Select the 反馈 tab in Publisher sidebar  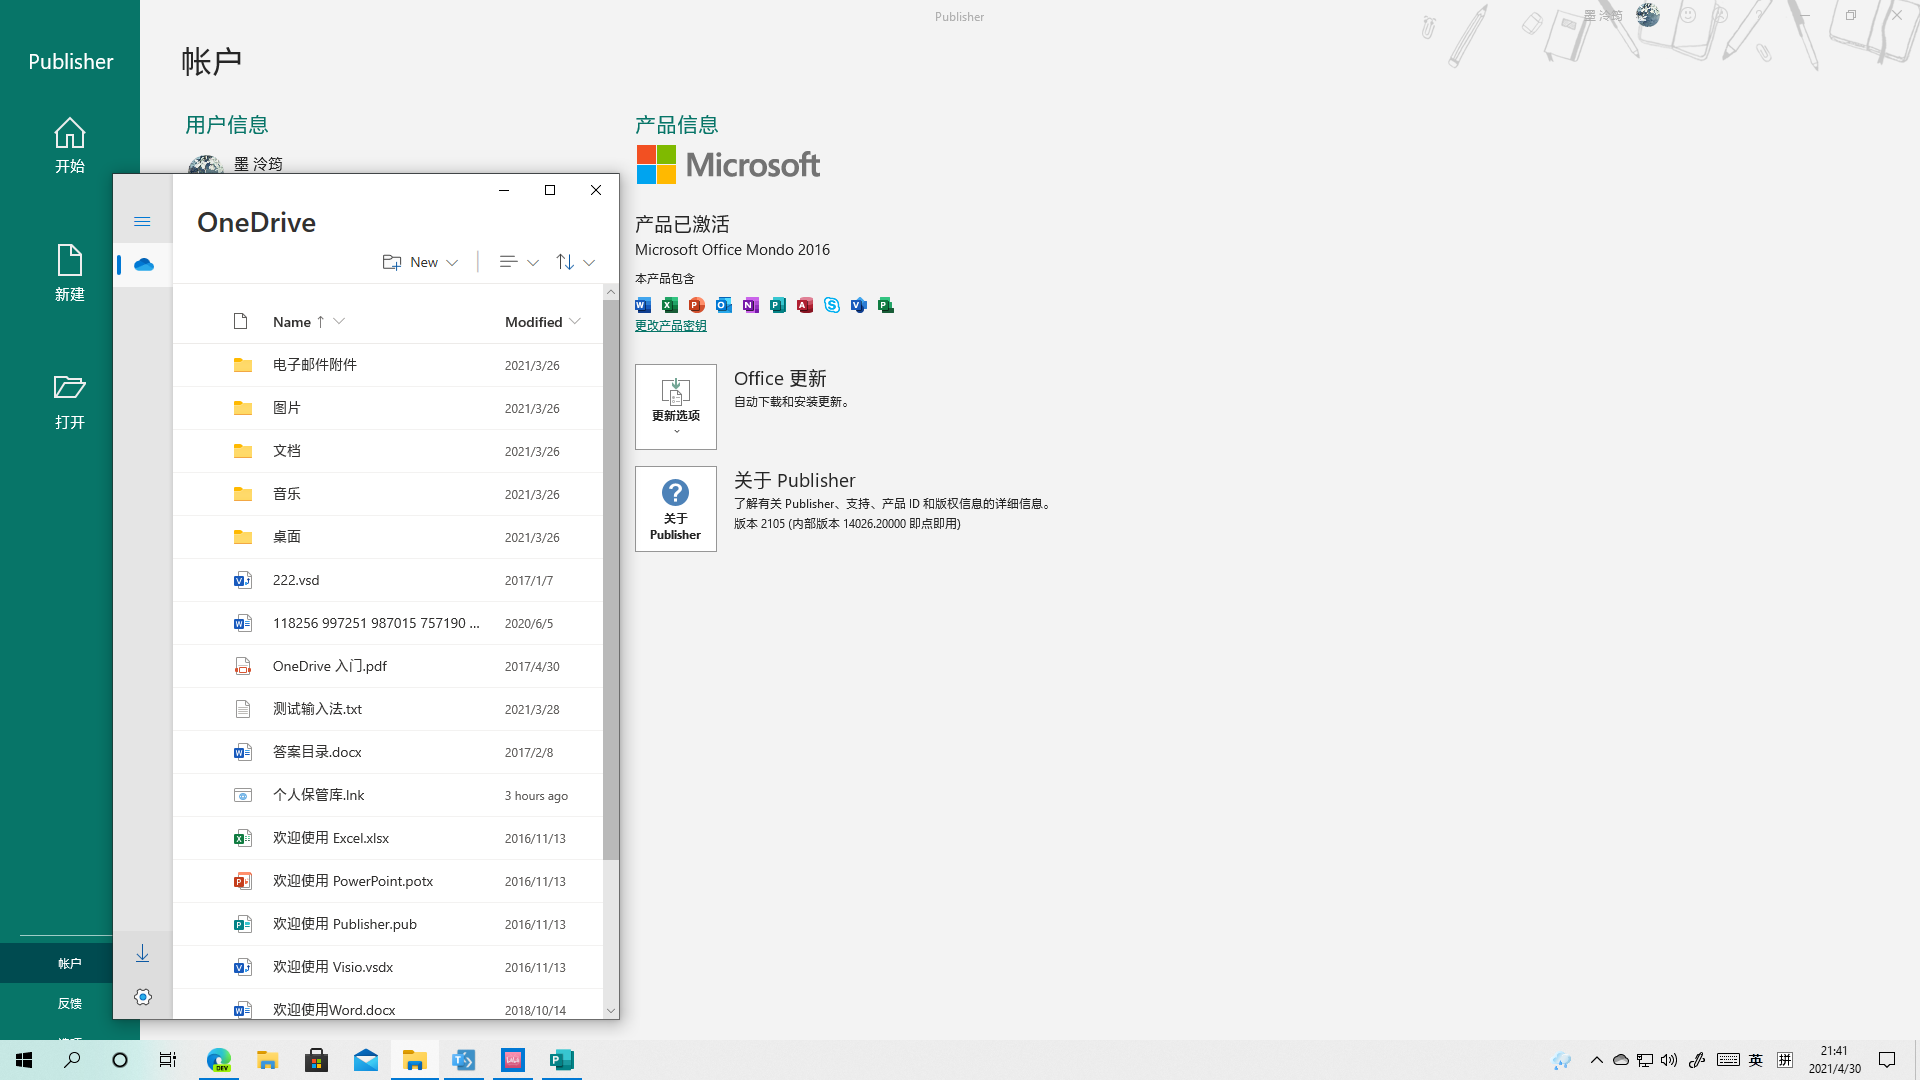[70, 1003]
